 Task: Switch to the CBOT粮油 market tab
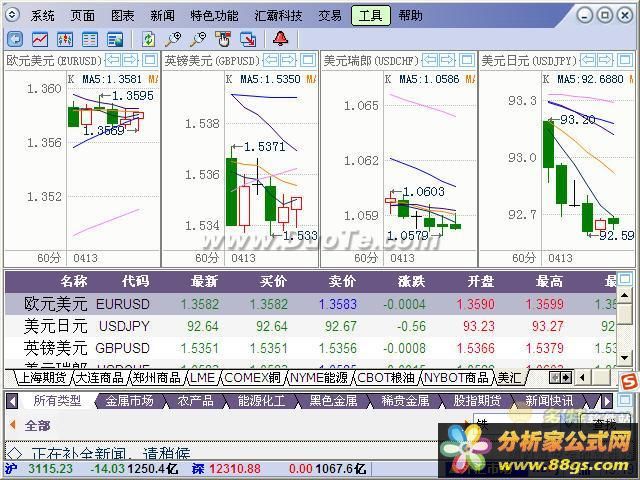click(386, 378)
